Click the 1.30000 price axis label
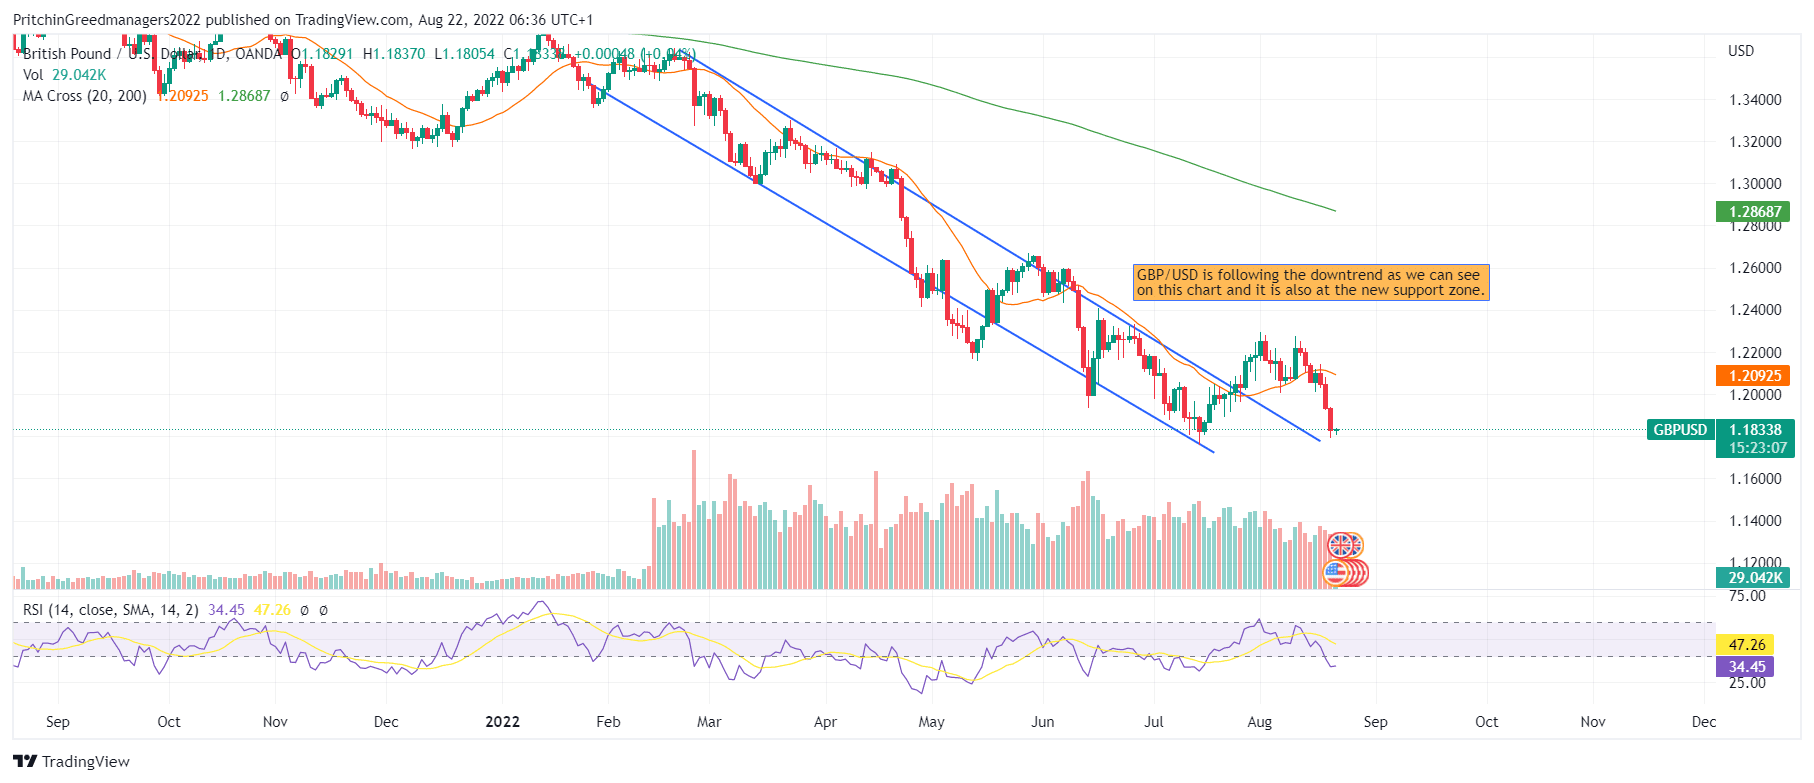Screen dimensions: 1814x783 (1755, 184)
